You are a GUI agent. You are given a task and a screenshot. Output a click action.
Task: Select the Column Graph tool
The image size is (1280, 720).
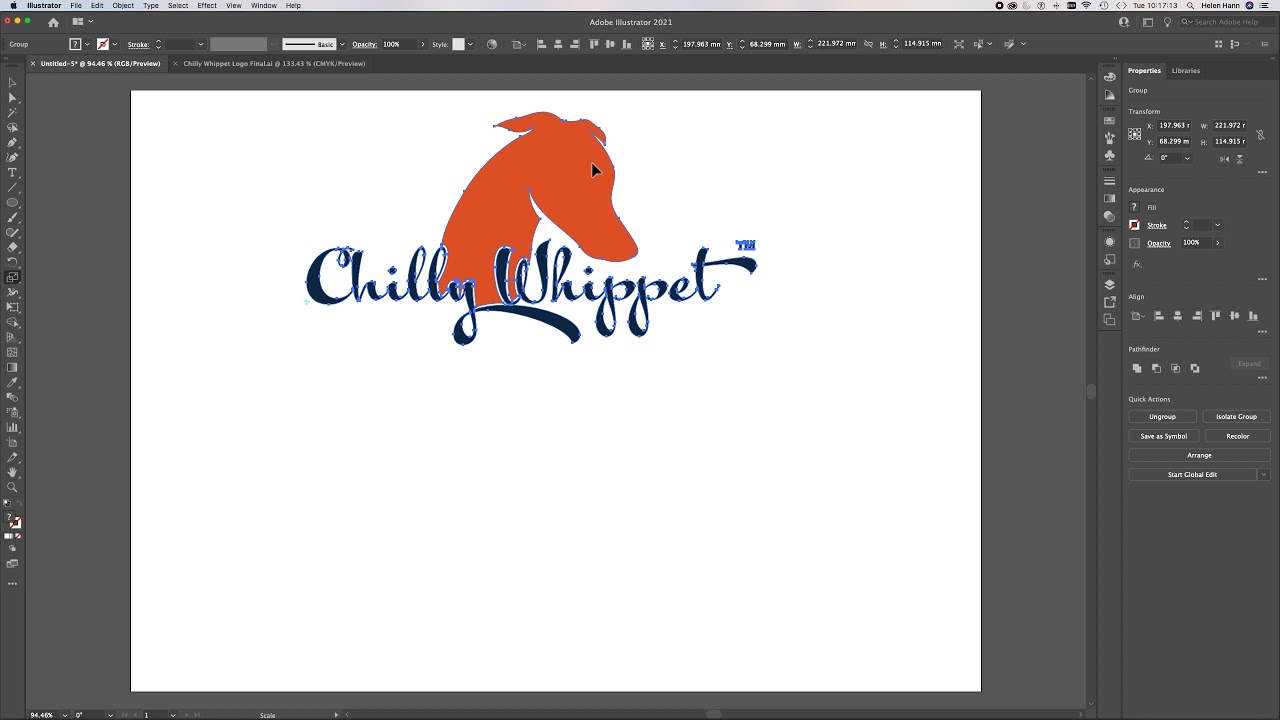(12, 427)
